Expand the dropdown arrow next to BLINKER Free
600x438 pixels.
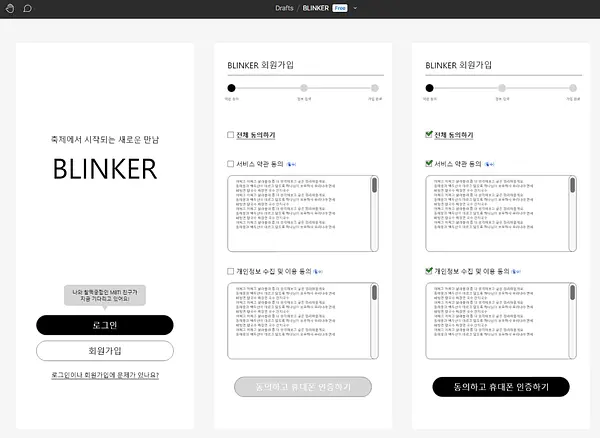[x=355, y=8]
